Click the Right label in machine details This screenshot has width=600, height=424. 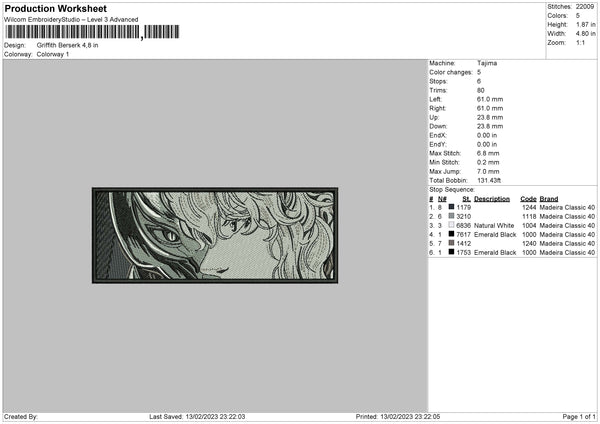437,108
